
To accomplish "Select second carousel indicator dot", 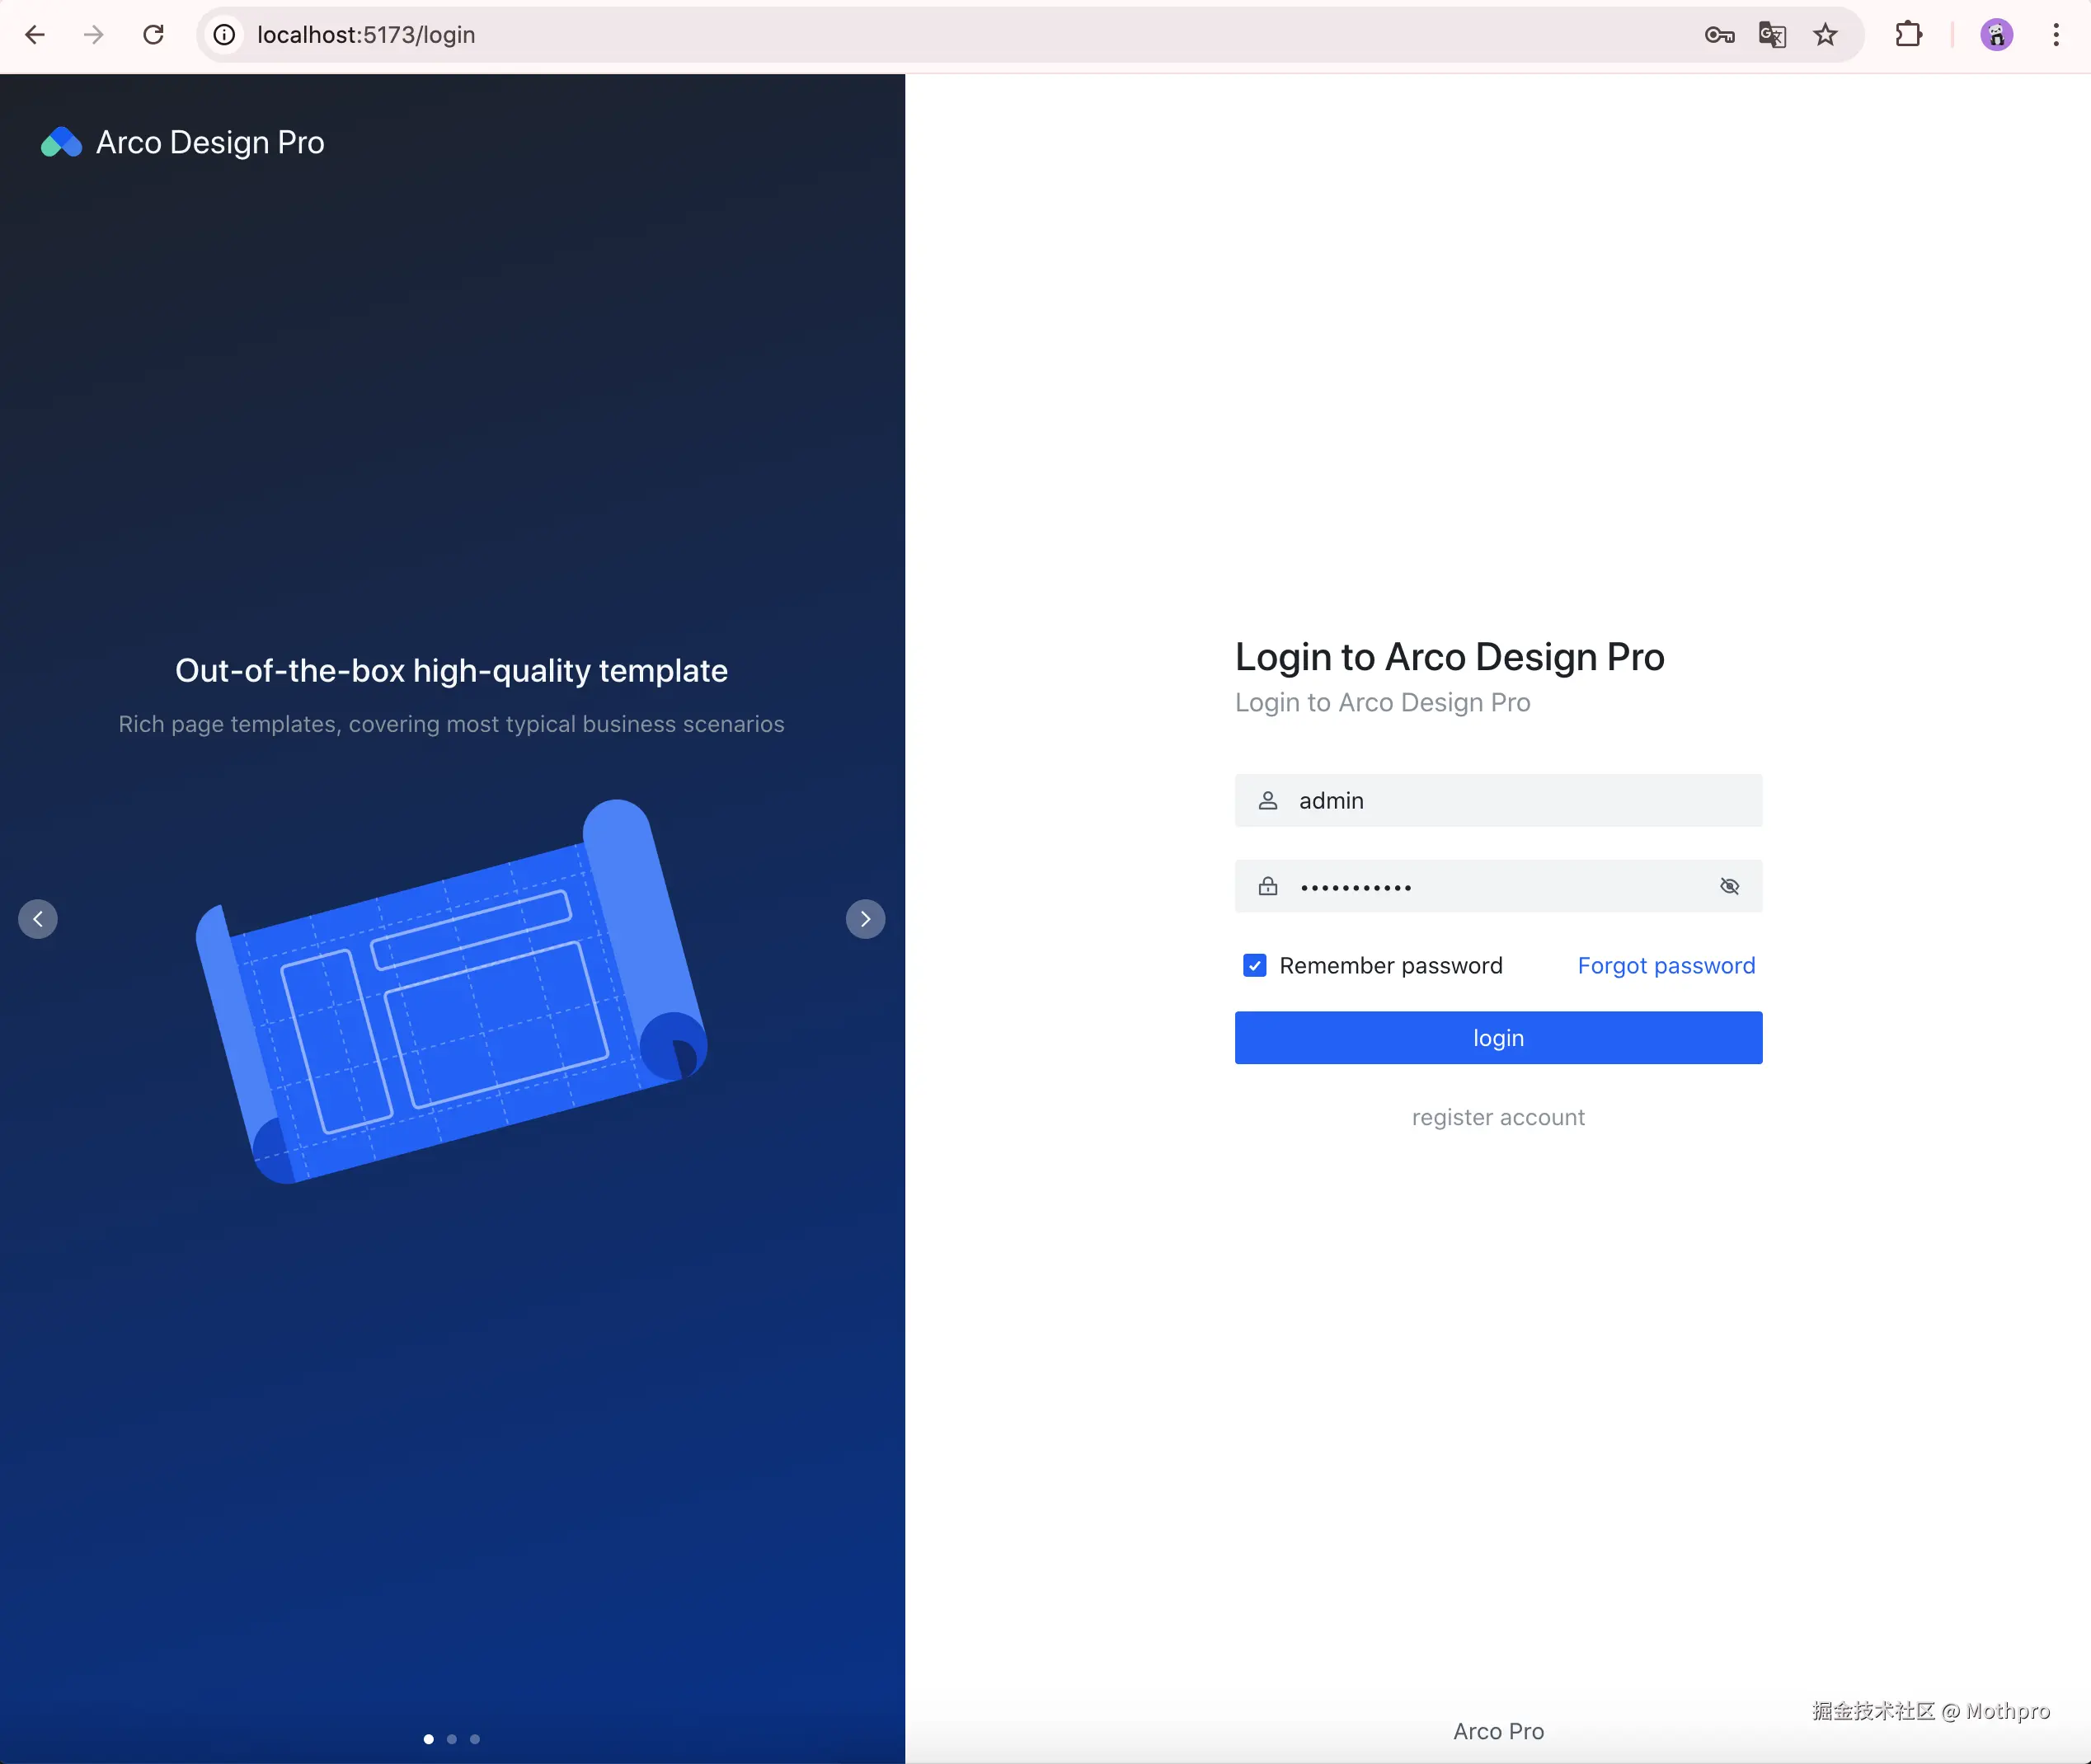I will pyautogui.click(x=452, y=1739).
